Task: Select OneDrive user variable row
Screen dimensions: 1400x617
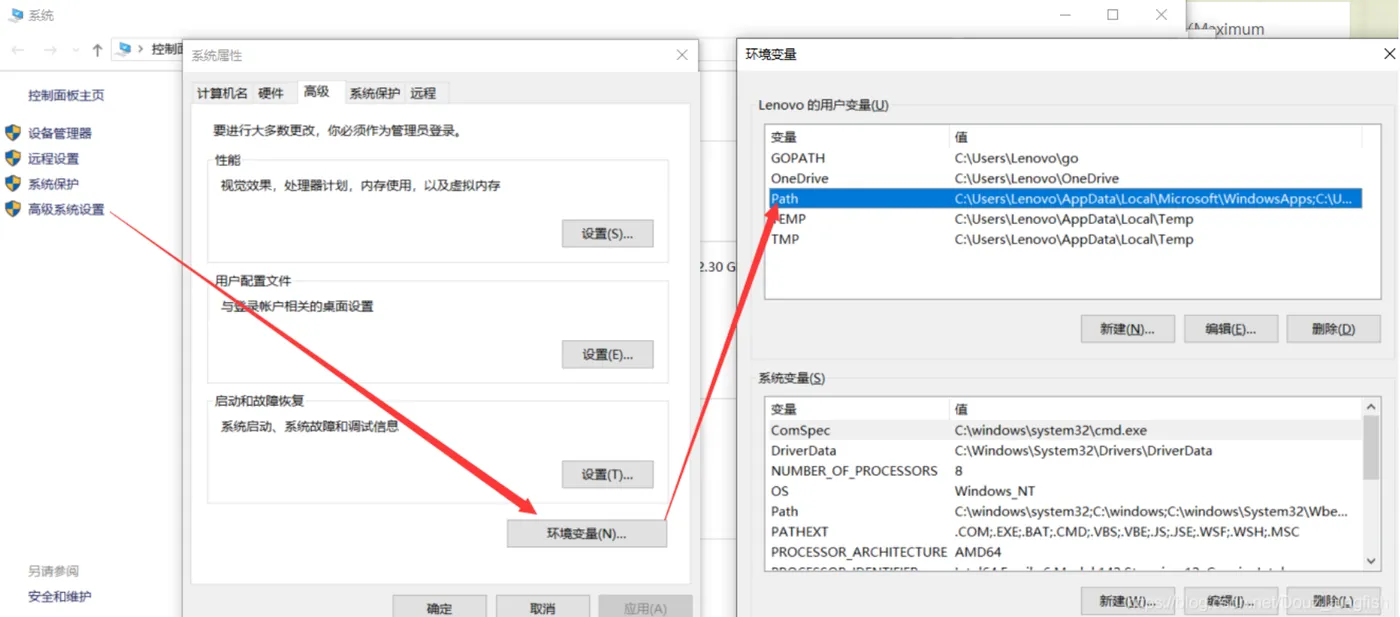Action: pos(1065,178)
